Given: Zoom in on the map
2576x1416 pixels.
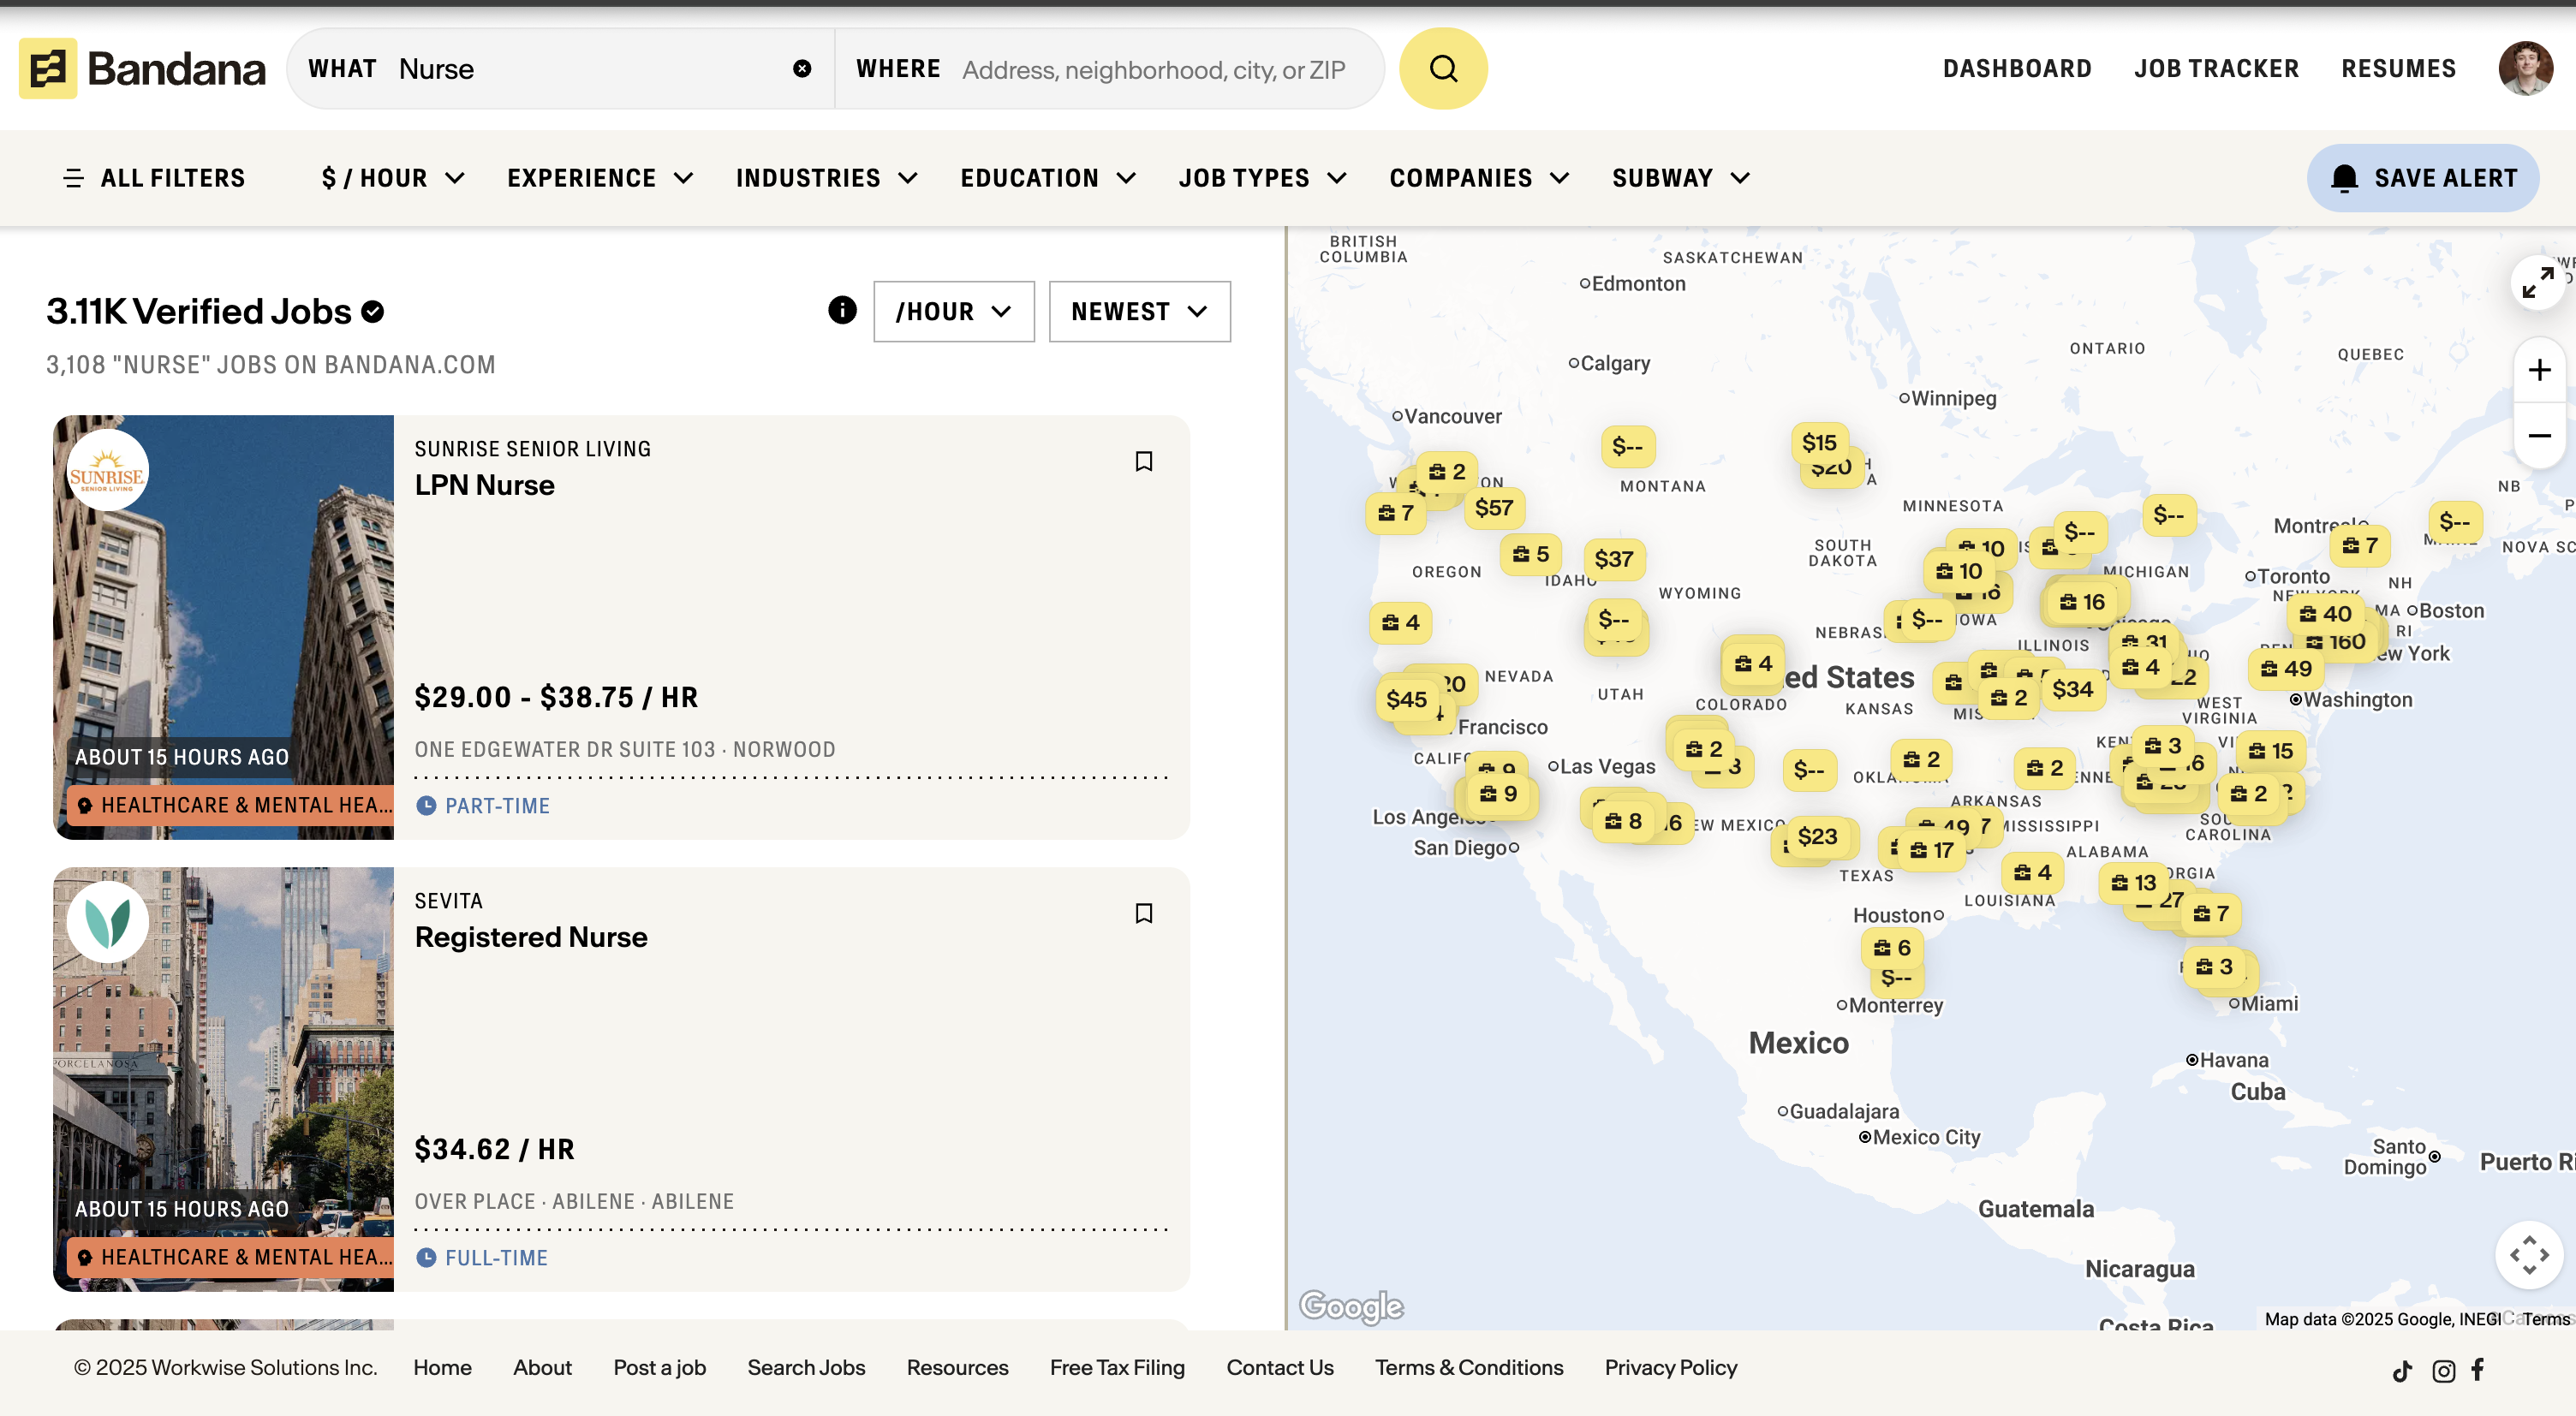Looking at the screenshot, I should click(x=2539, y=371).
